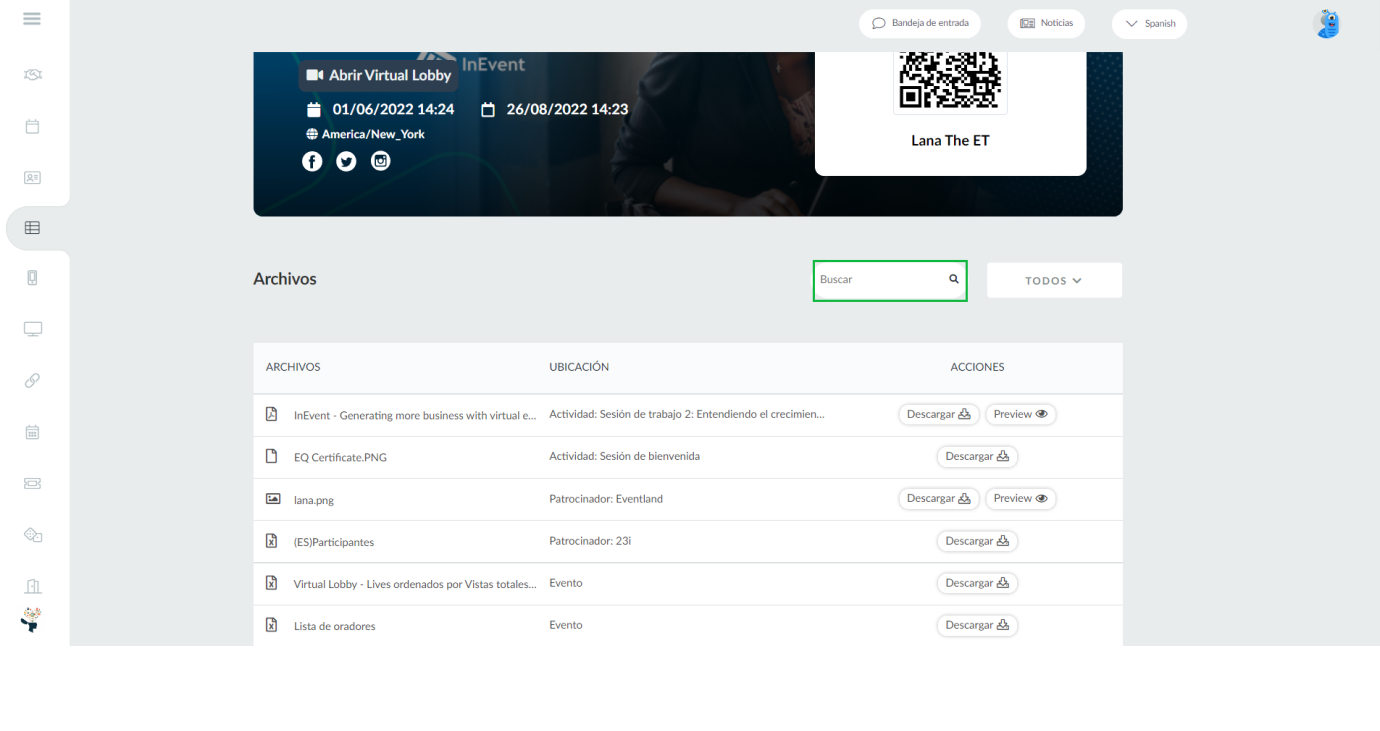This screenshot has width=1380, height=731.
Task: Preview lana.png
Action: click(1021, 498)
